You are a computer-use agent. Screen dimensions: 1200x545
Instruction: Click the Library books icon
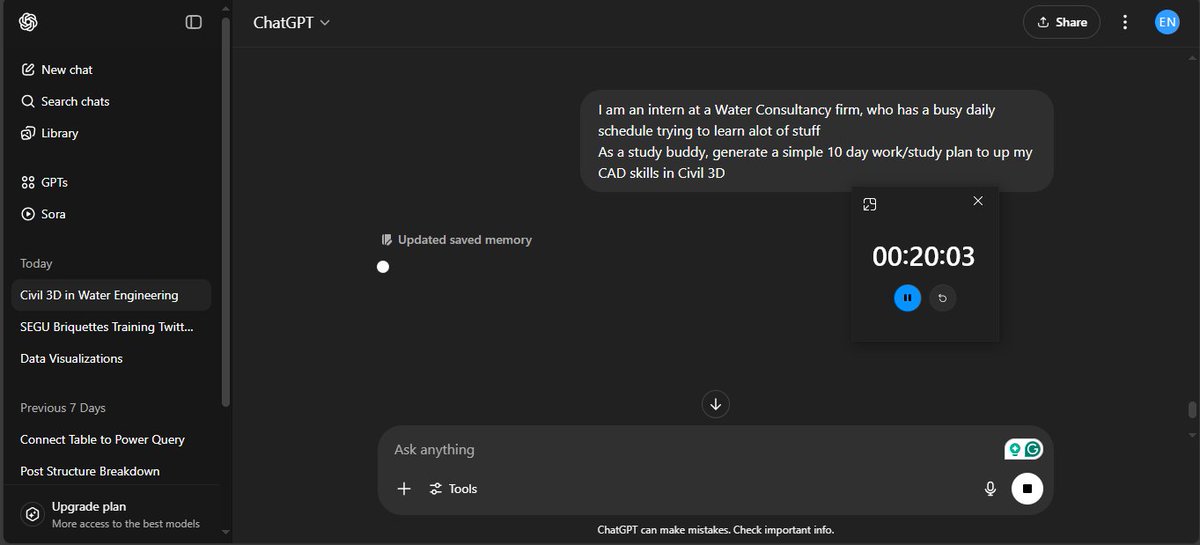[x=28, y=133]
